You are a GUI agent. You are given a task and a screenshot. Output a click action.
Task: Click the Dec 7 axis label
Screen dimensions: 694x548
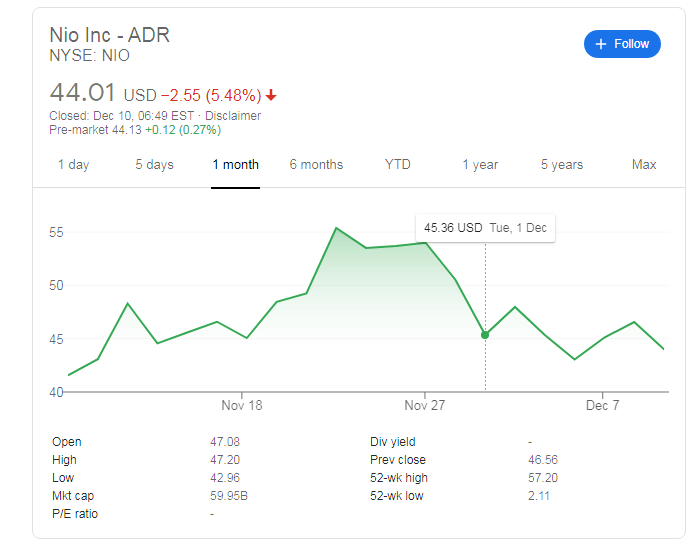(x=602, y=405)
